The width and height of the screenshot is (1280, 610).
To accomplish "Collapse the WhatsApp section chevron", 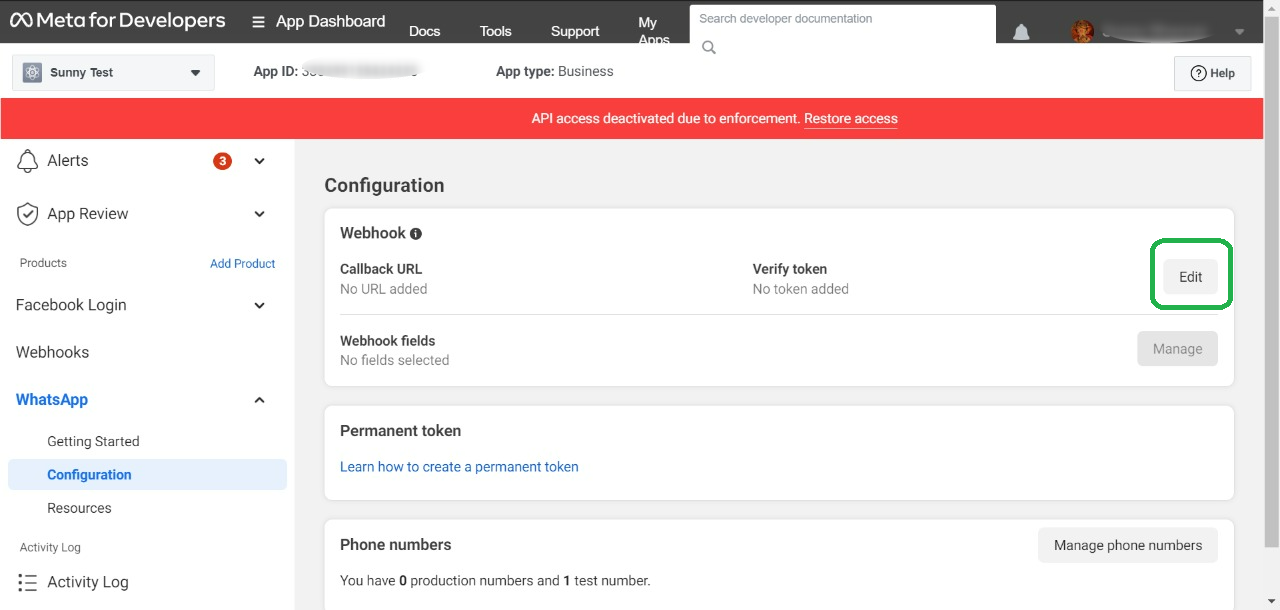I will pyautogui.click(x=260, y=400).
